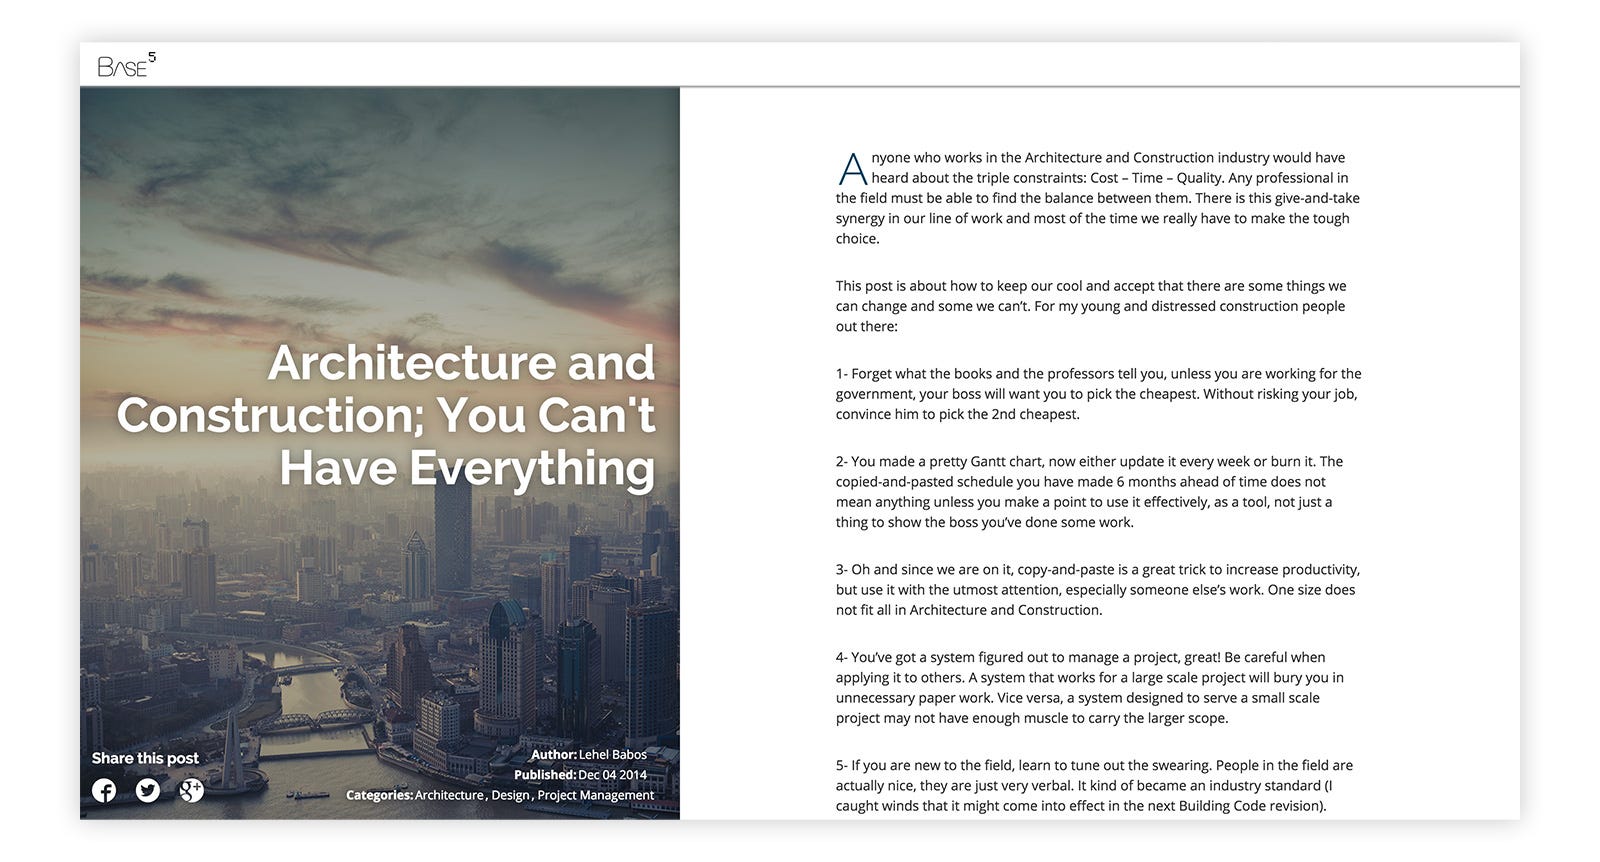Share this post on Google Plus
Screen dimensions: 1600x862
[191, 791]
